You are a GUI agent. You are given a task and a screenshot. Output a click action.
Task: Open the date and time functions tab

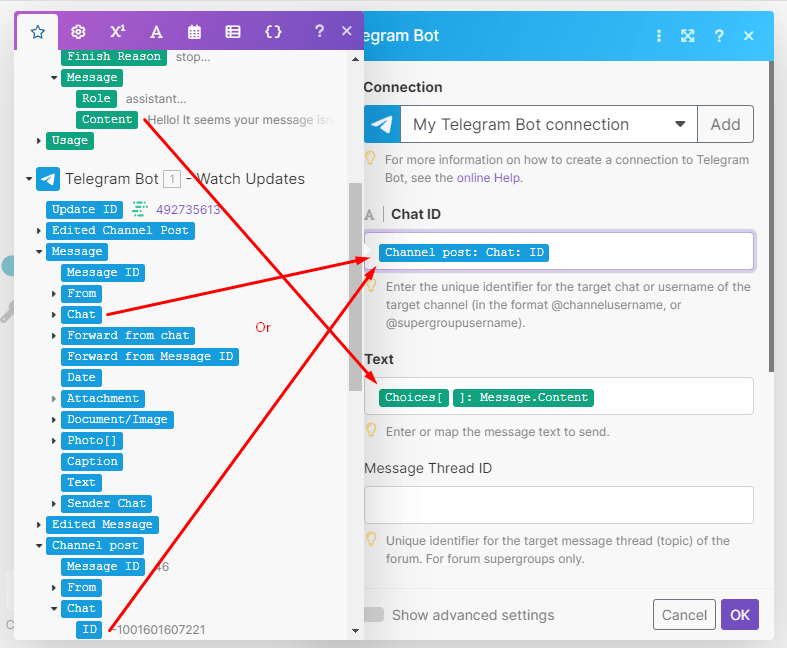click(x=195, y=31)
